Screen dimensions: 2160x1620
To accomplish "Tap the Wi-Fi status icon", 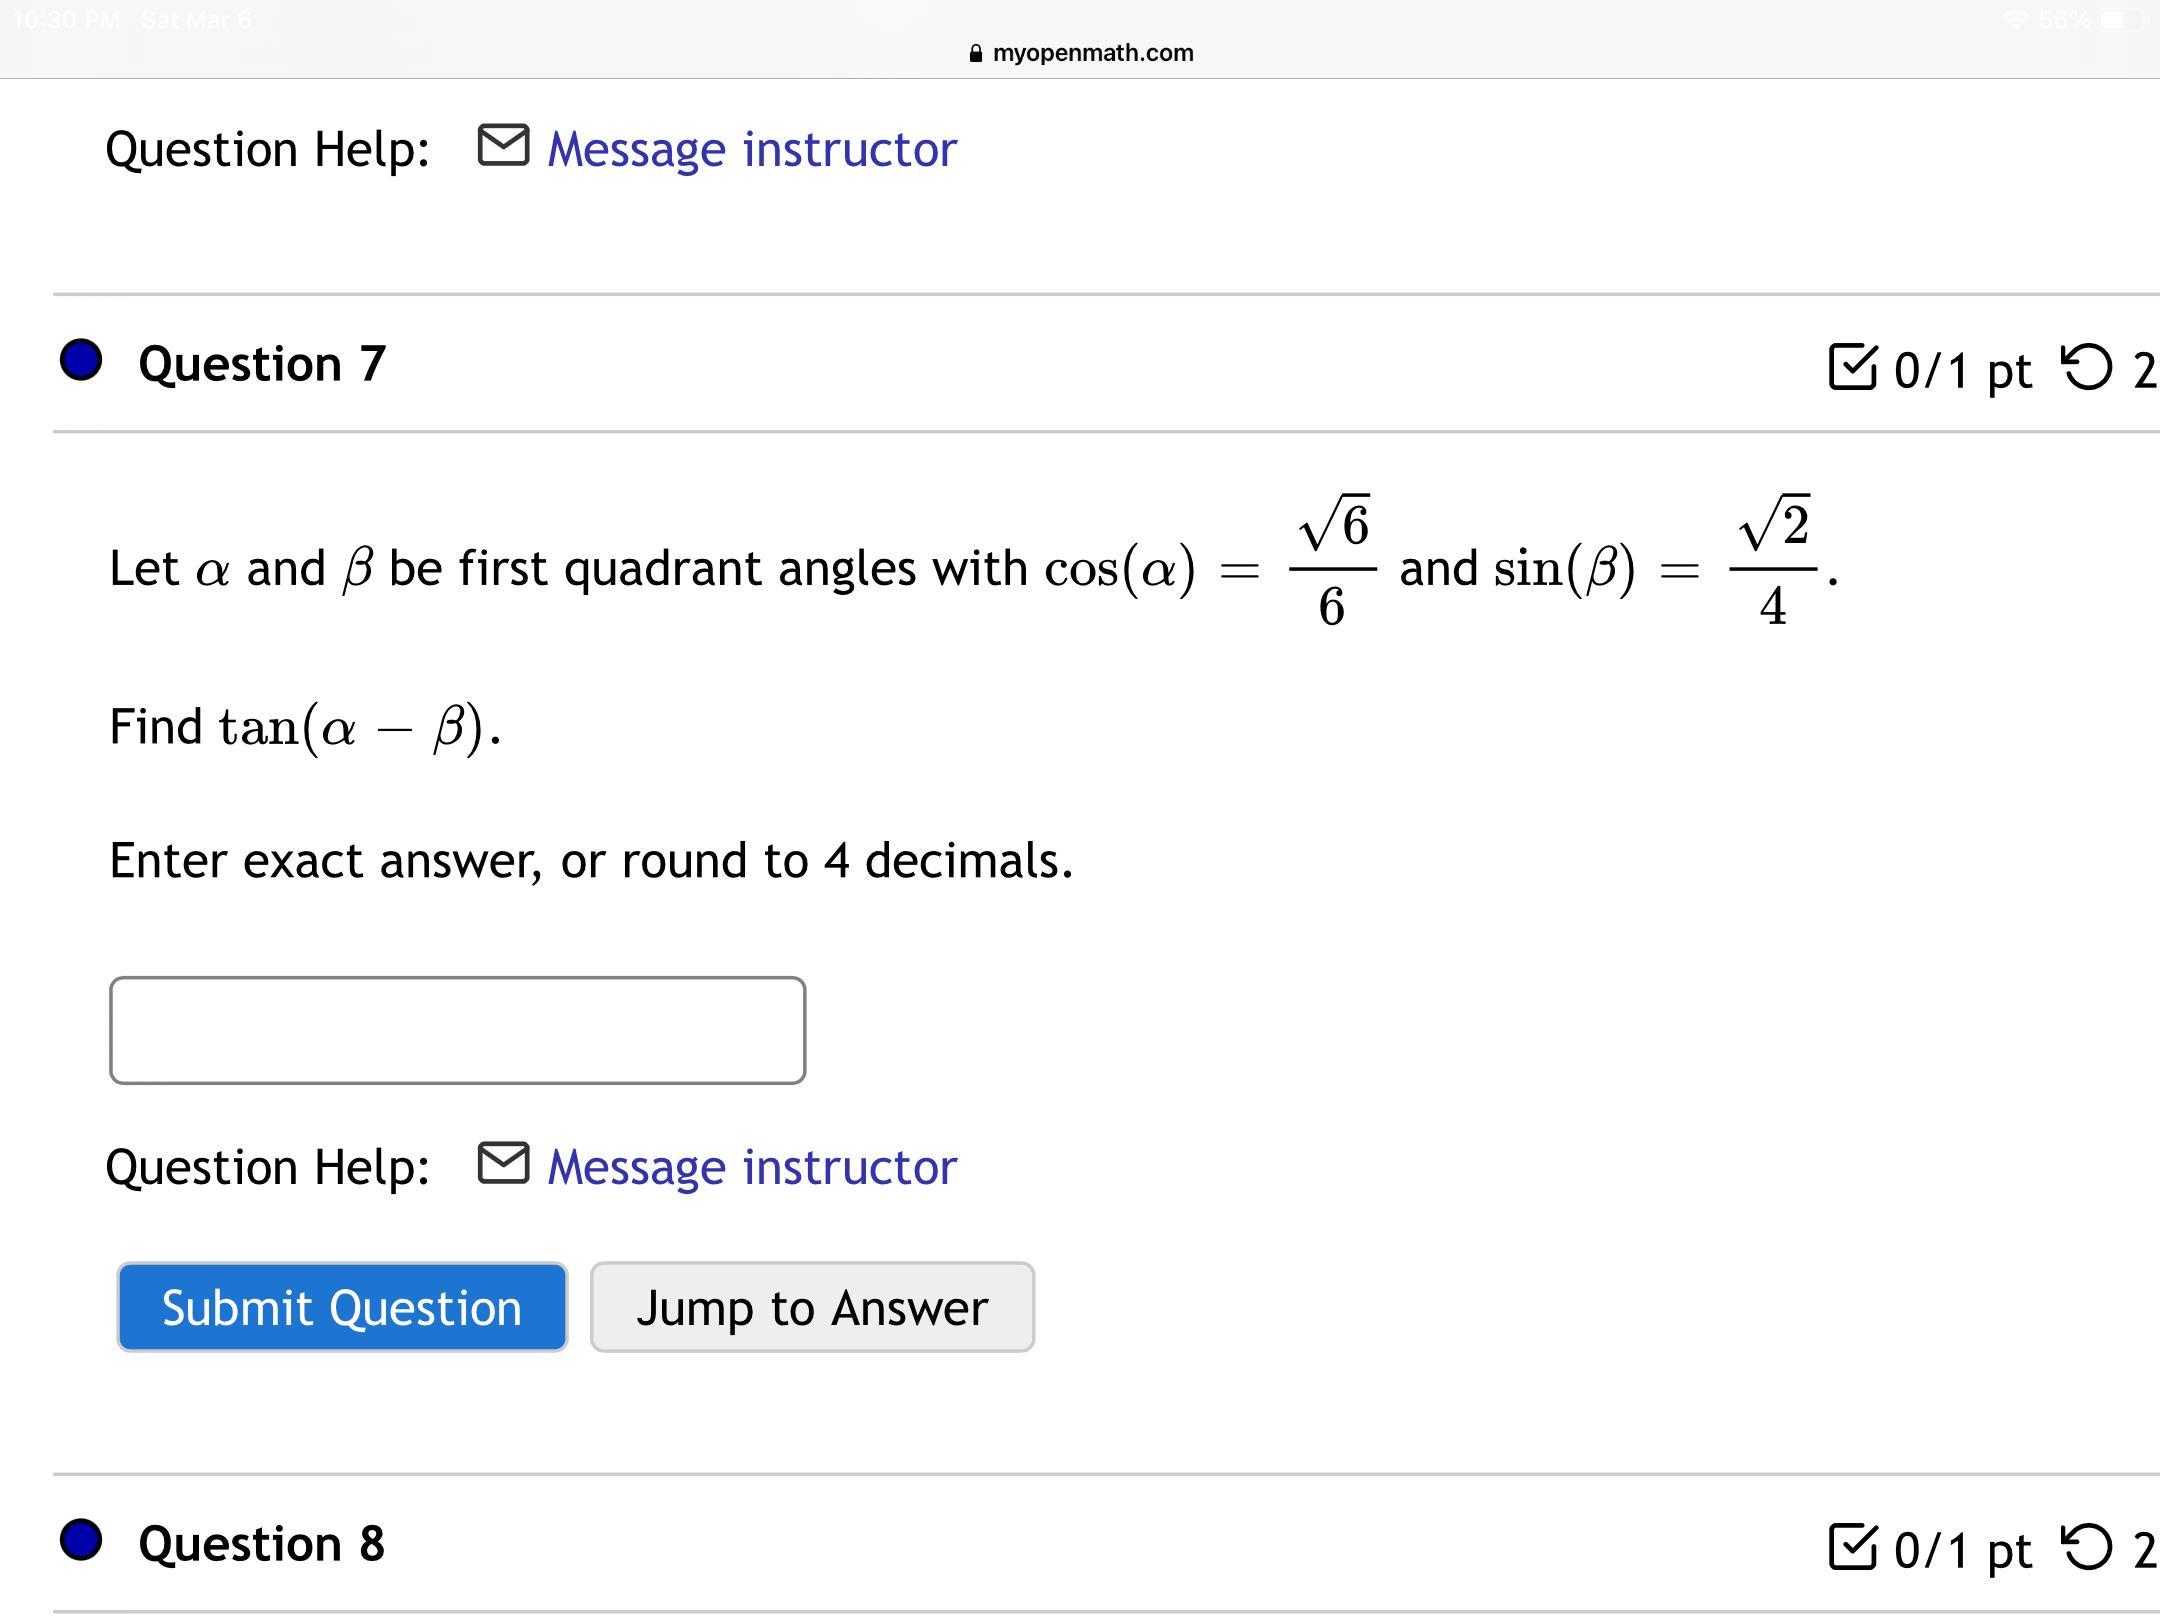I will [2016, 20].
